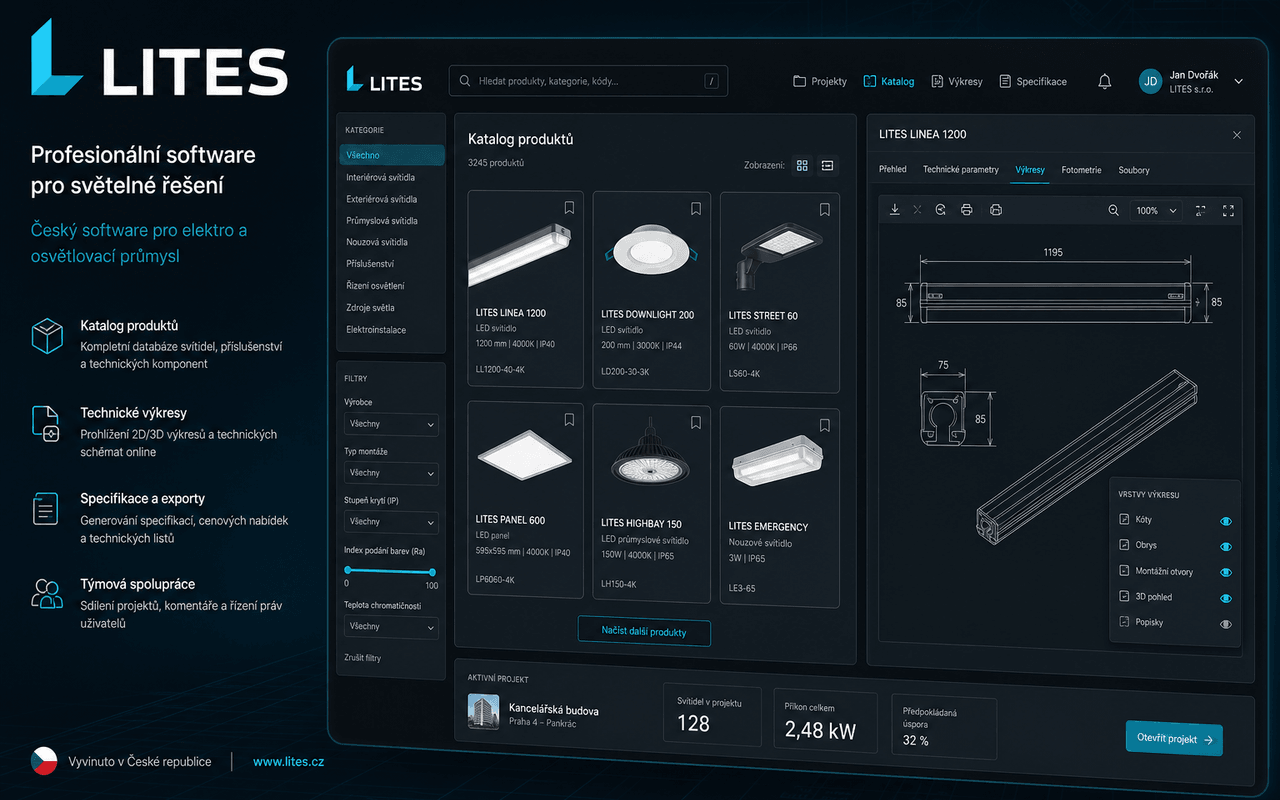Bookmark the LITES EMERGENCY card

(825, 425)
